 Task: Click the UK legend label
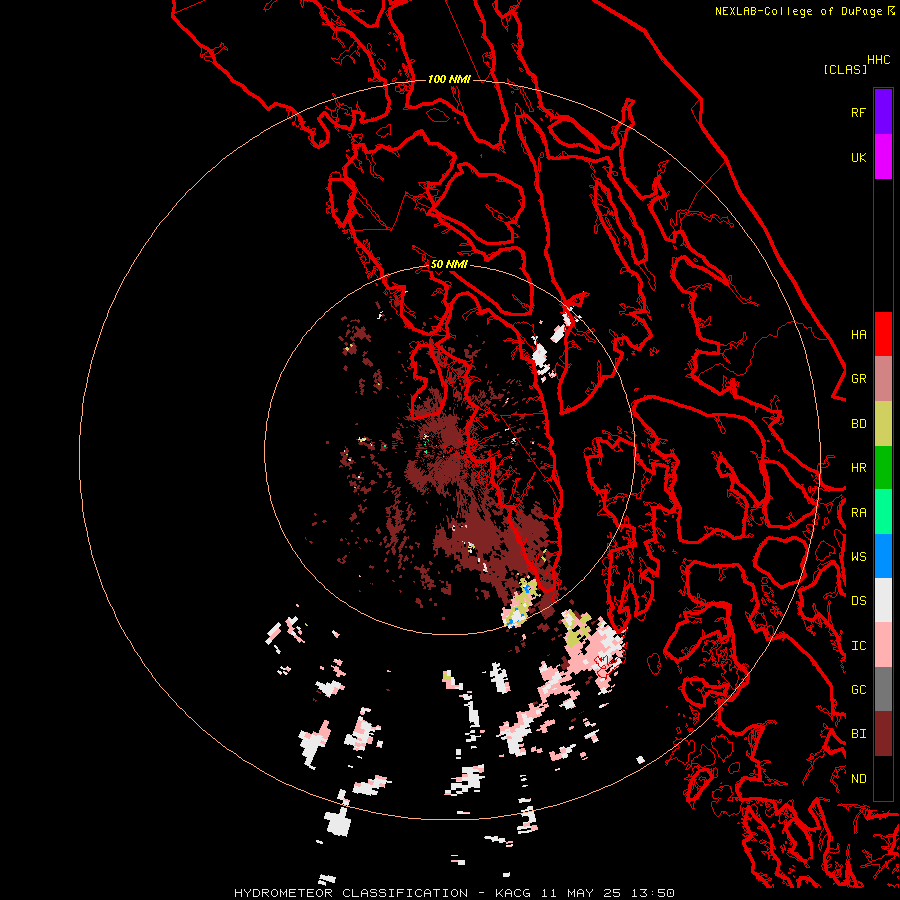(x=858, y=157)
